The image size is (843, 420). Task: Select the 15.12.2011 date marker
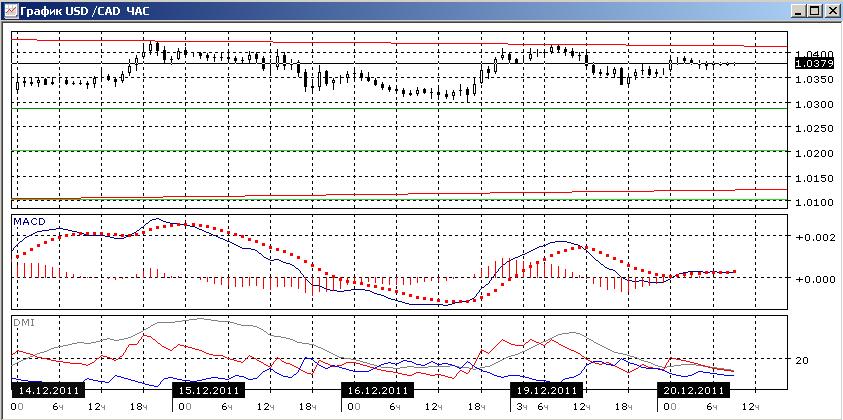[x=208, y=390]
